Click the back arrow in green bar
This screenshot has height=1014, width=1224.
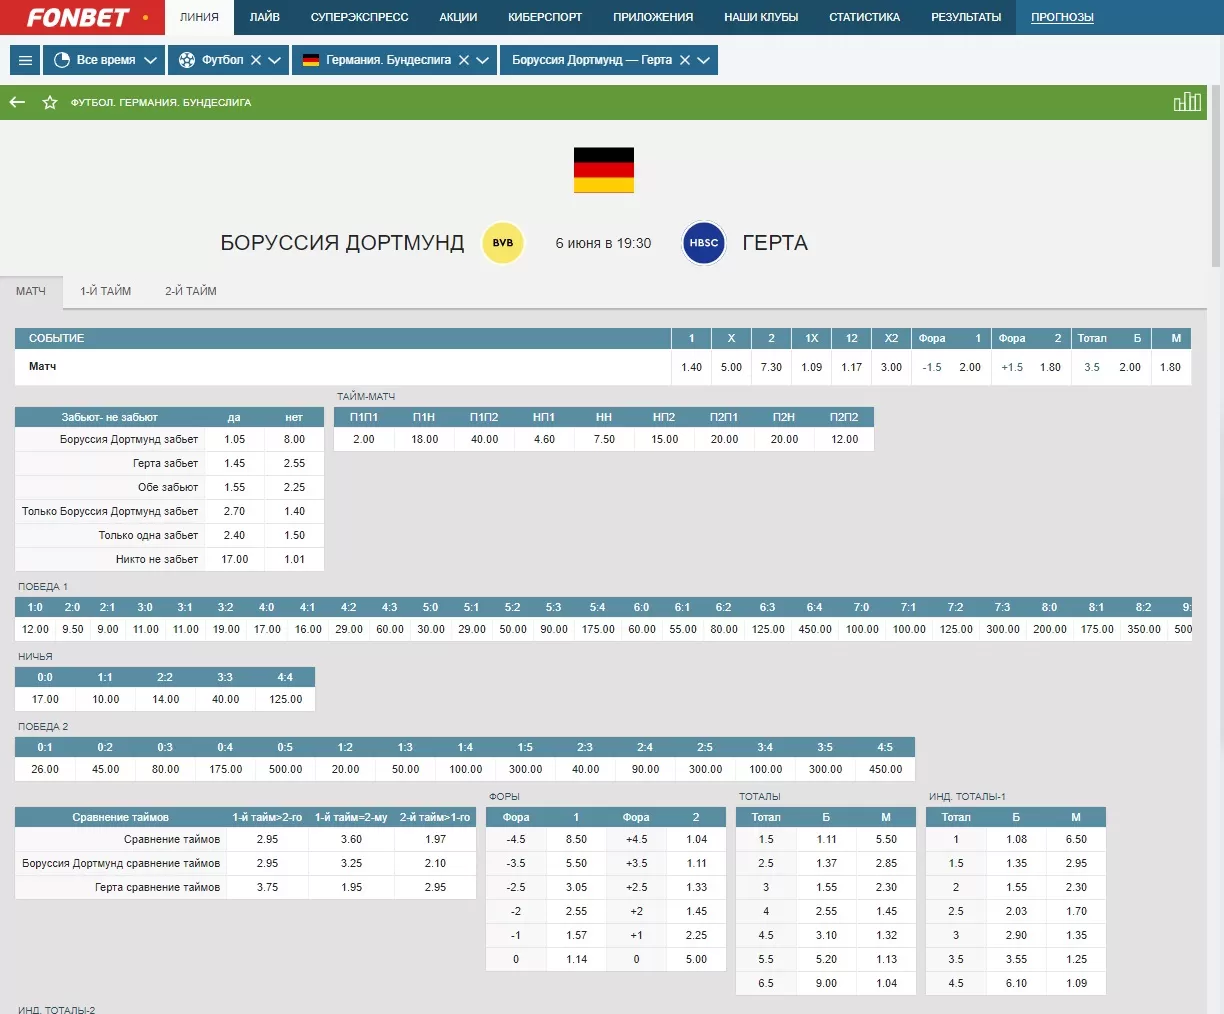tap(17, 102)
